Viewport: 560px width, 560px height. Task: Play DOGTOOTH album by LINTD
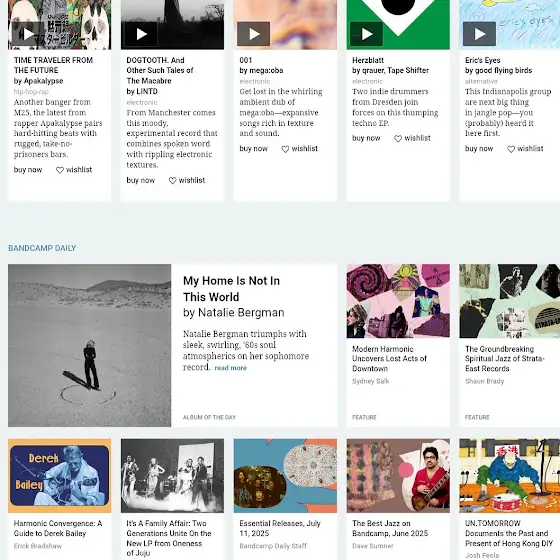(141, 34)
